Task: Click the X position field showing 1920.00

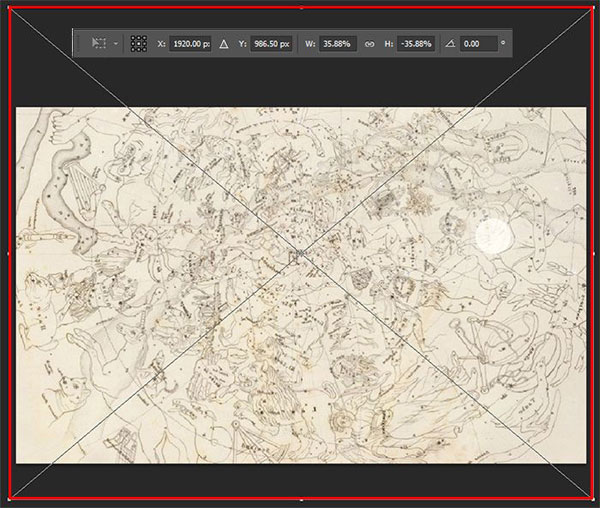Action: point(190,44)
